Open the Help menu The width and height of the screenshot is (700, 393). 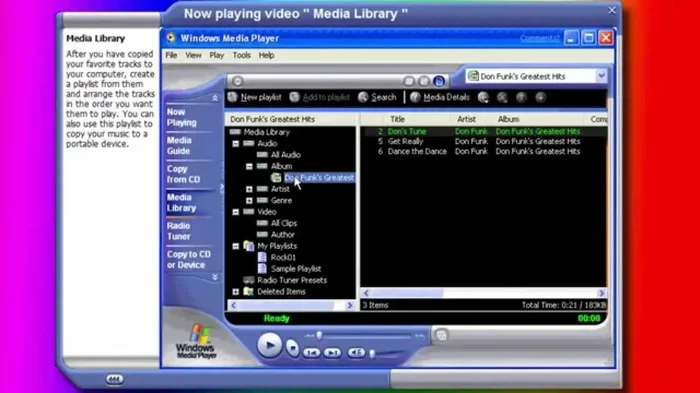tap(267, 55)
